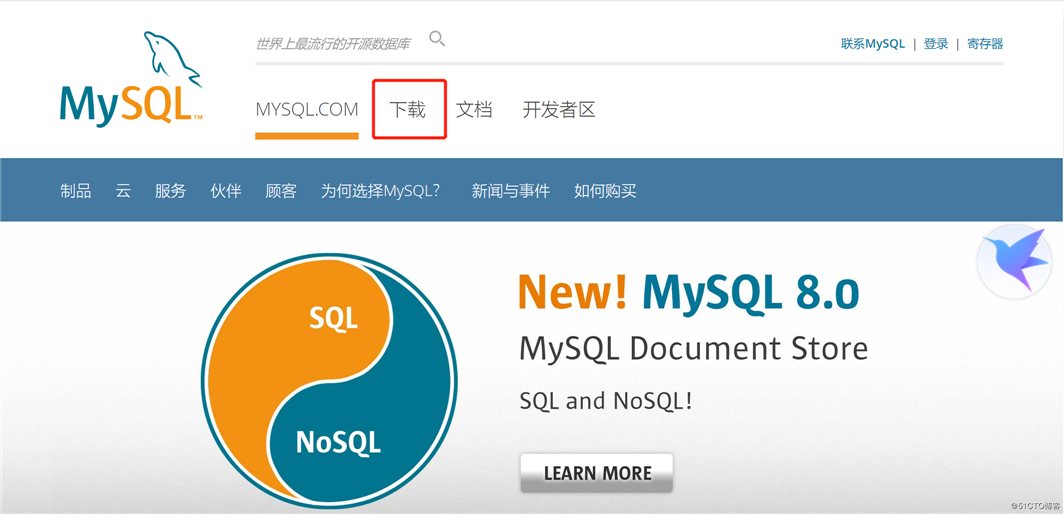The image size is (1064, 514).
Task: Click 伙伴 in the blue navigation bar
Action: [226, 191]
